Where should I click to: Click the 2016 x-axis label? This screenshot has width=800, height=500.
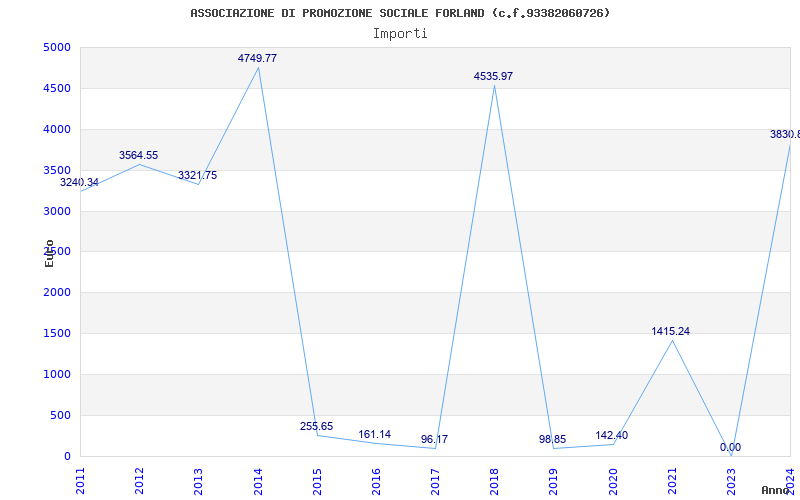[x=376, y=482]
